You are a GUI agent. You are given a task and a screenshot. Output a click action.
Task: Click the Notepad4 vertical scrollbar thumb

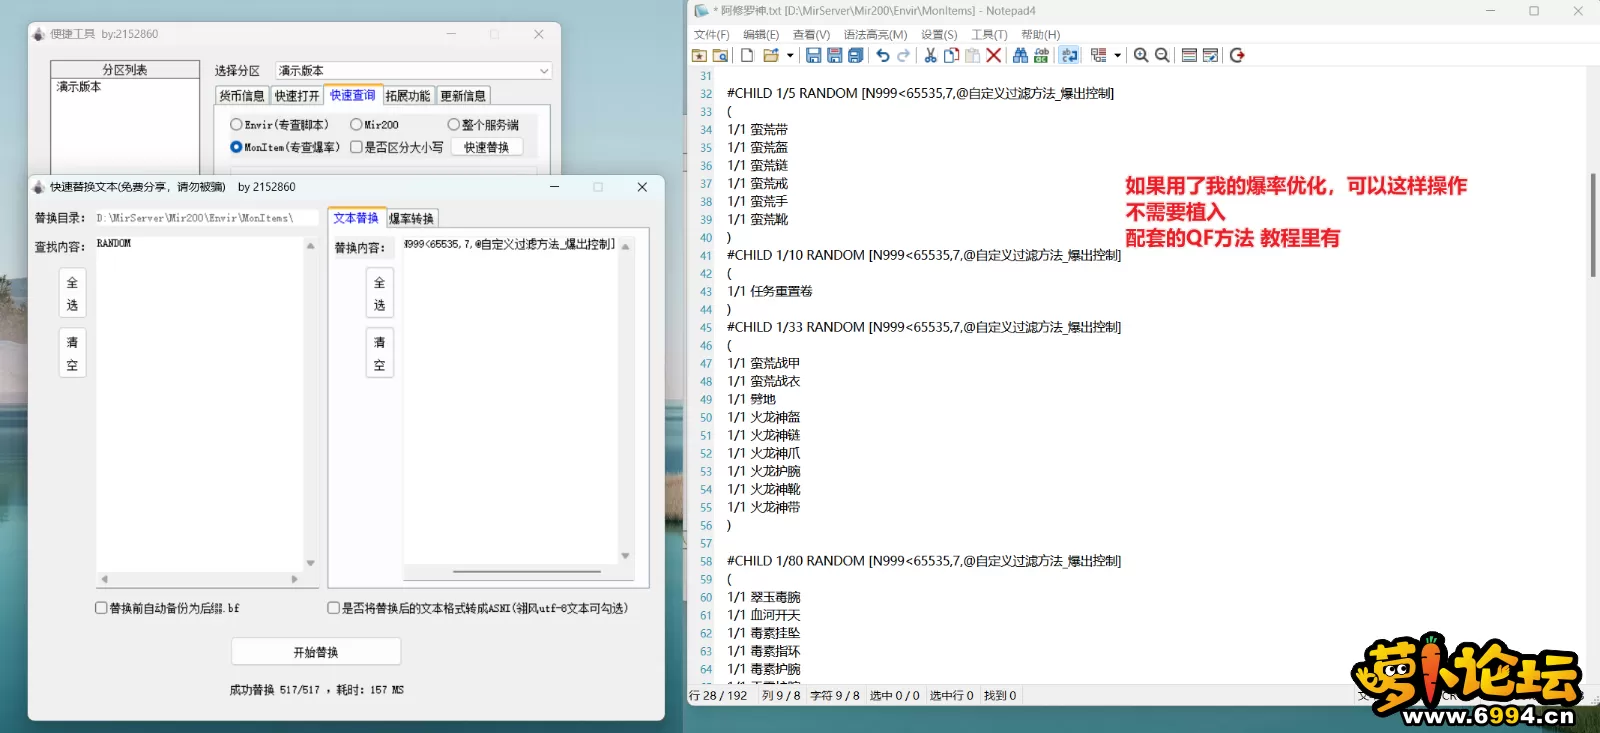tap(1593, 225)
